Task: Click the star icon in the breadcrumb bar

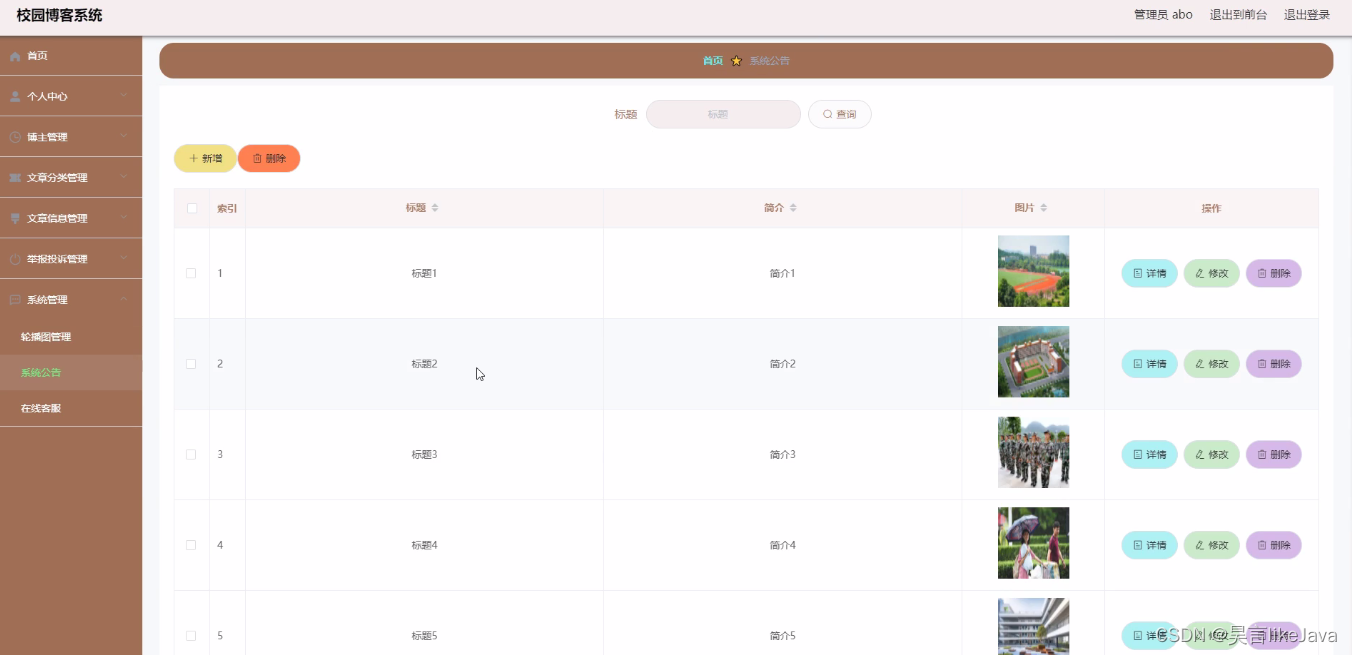Action: point(737,61)
